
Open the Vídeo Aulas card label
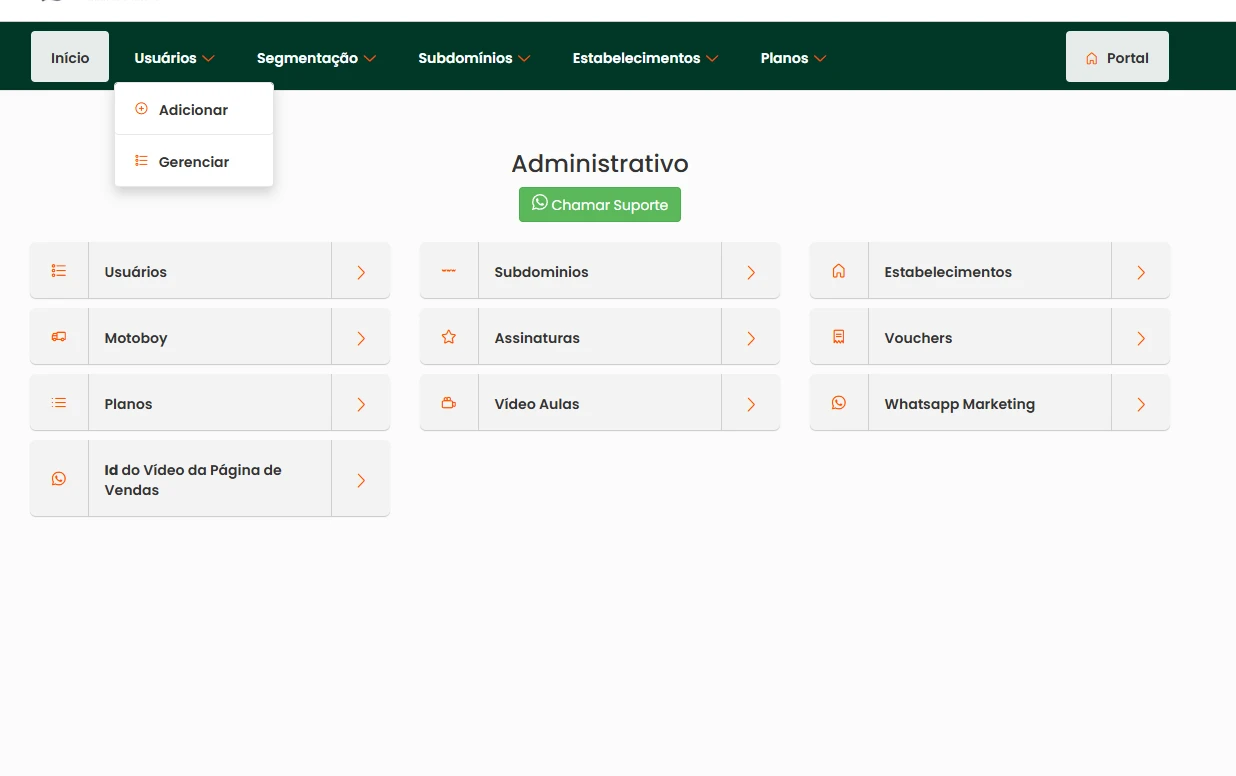[537, 404]
